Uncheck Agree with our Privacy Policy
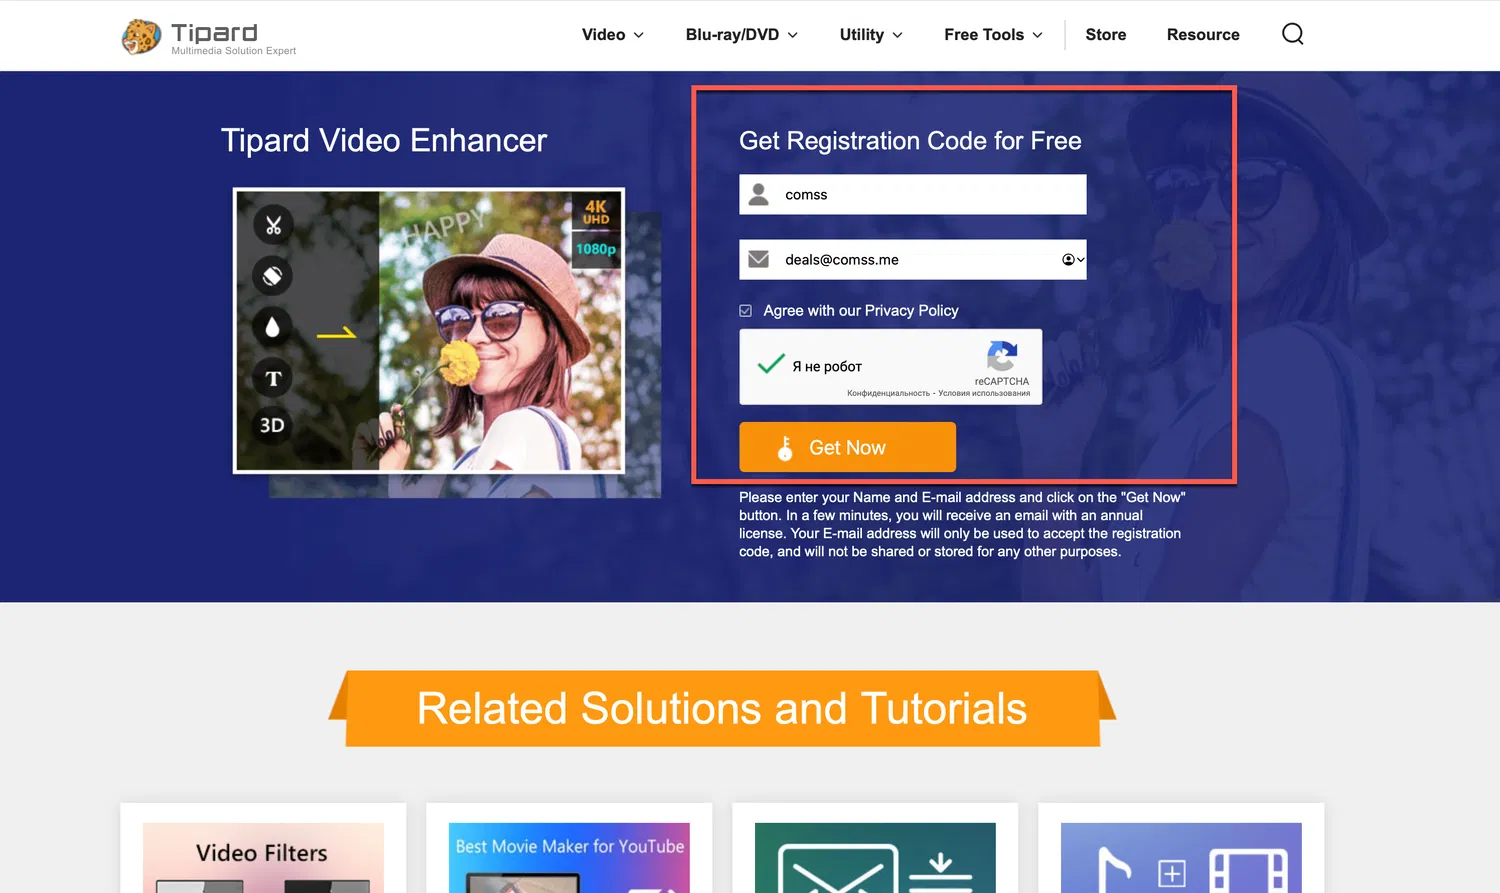This screenshot has height=893, width=1500. (745, 310)
